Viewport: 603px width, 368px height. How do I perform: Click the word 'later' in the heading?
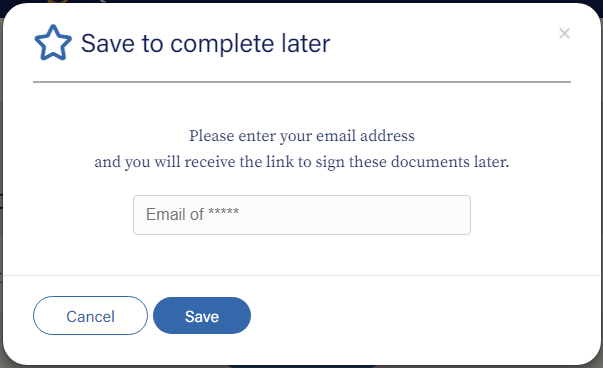305,43
